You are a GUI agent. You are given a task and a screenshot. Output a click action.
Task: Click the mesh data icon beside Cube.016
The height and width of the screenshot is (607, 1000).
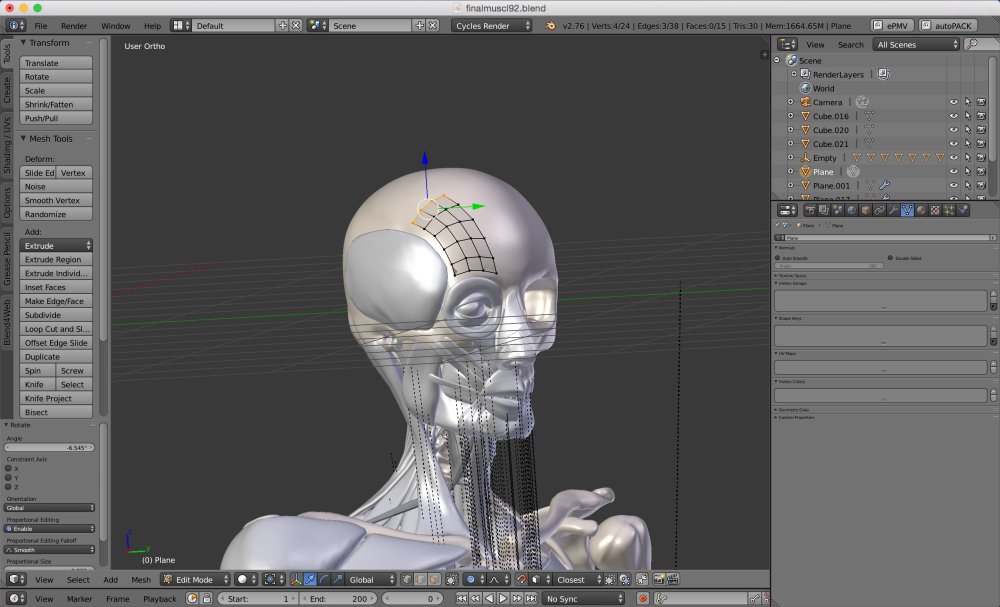pyautogui.click(x=869, y=116)
